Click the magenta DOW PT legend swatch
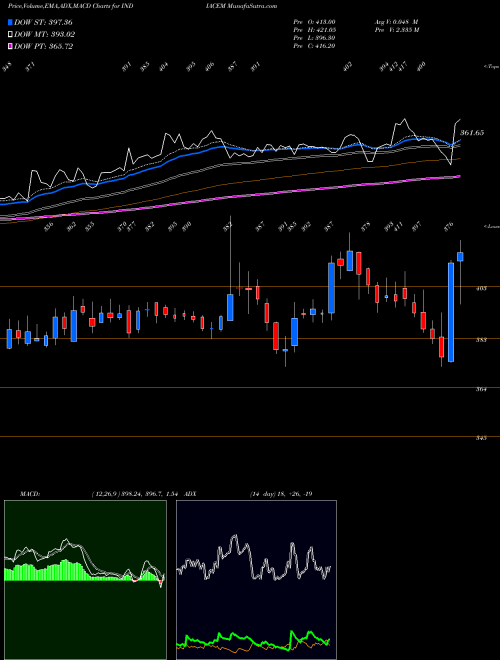 coord(11,46)
